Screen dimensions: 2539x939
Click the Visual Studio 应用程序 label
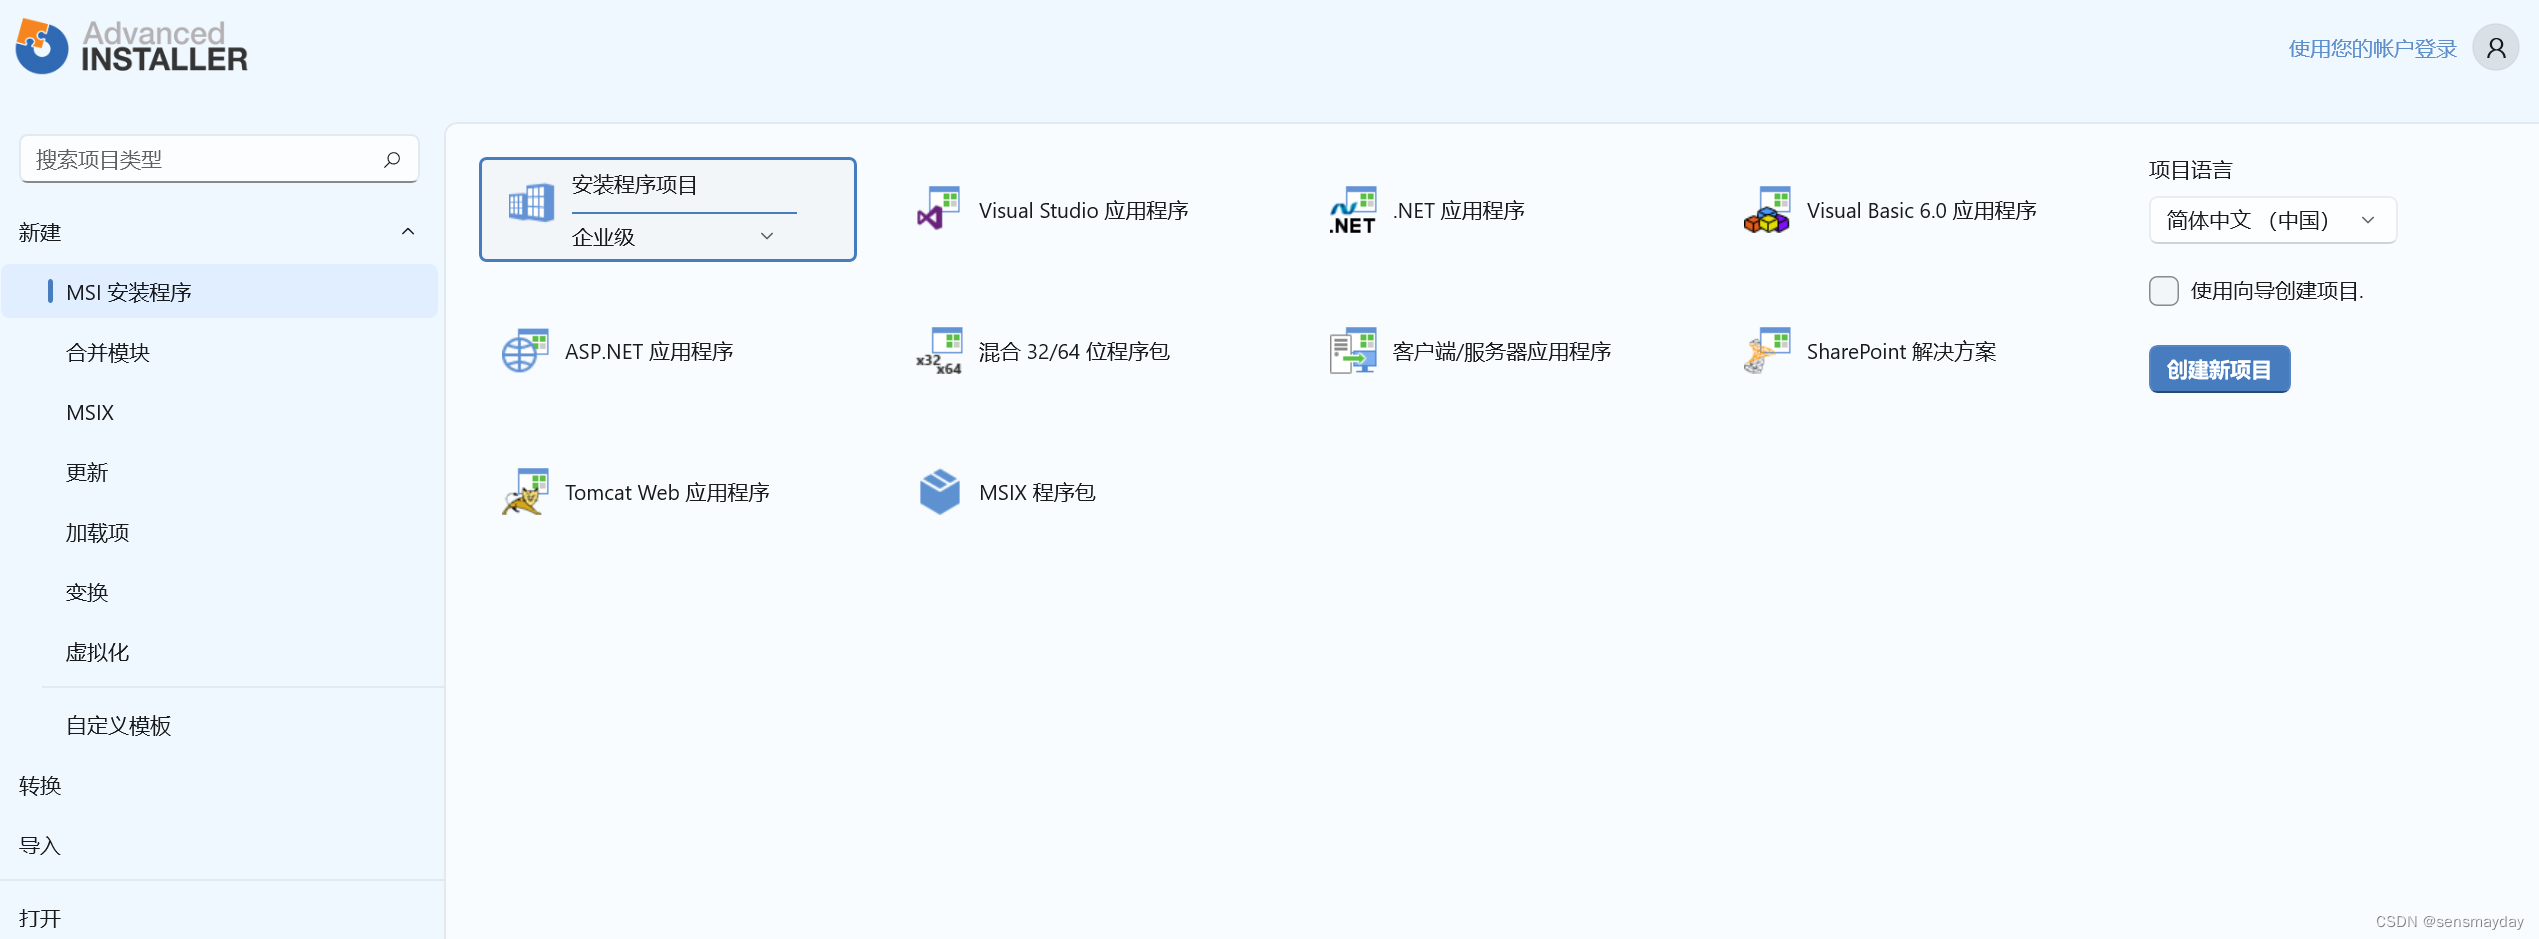pyautogui.click(x=1083, y=211)
